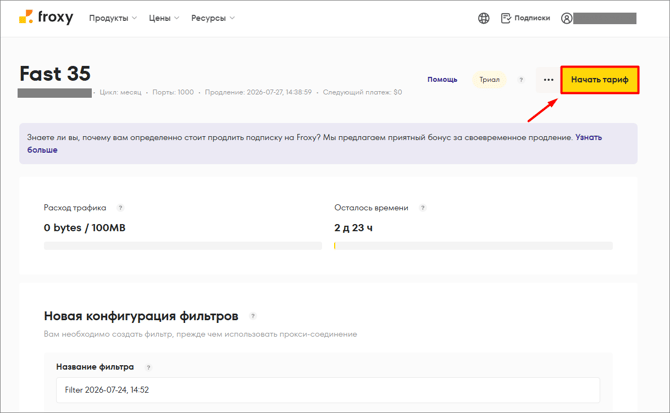Expand the Ресурсы menu
Image resolution: width=670 pixels, height=413 pixels.
coord(213,18)
